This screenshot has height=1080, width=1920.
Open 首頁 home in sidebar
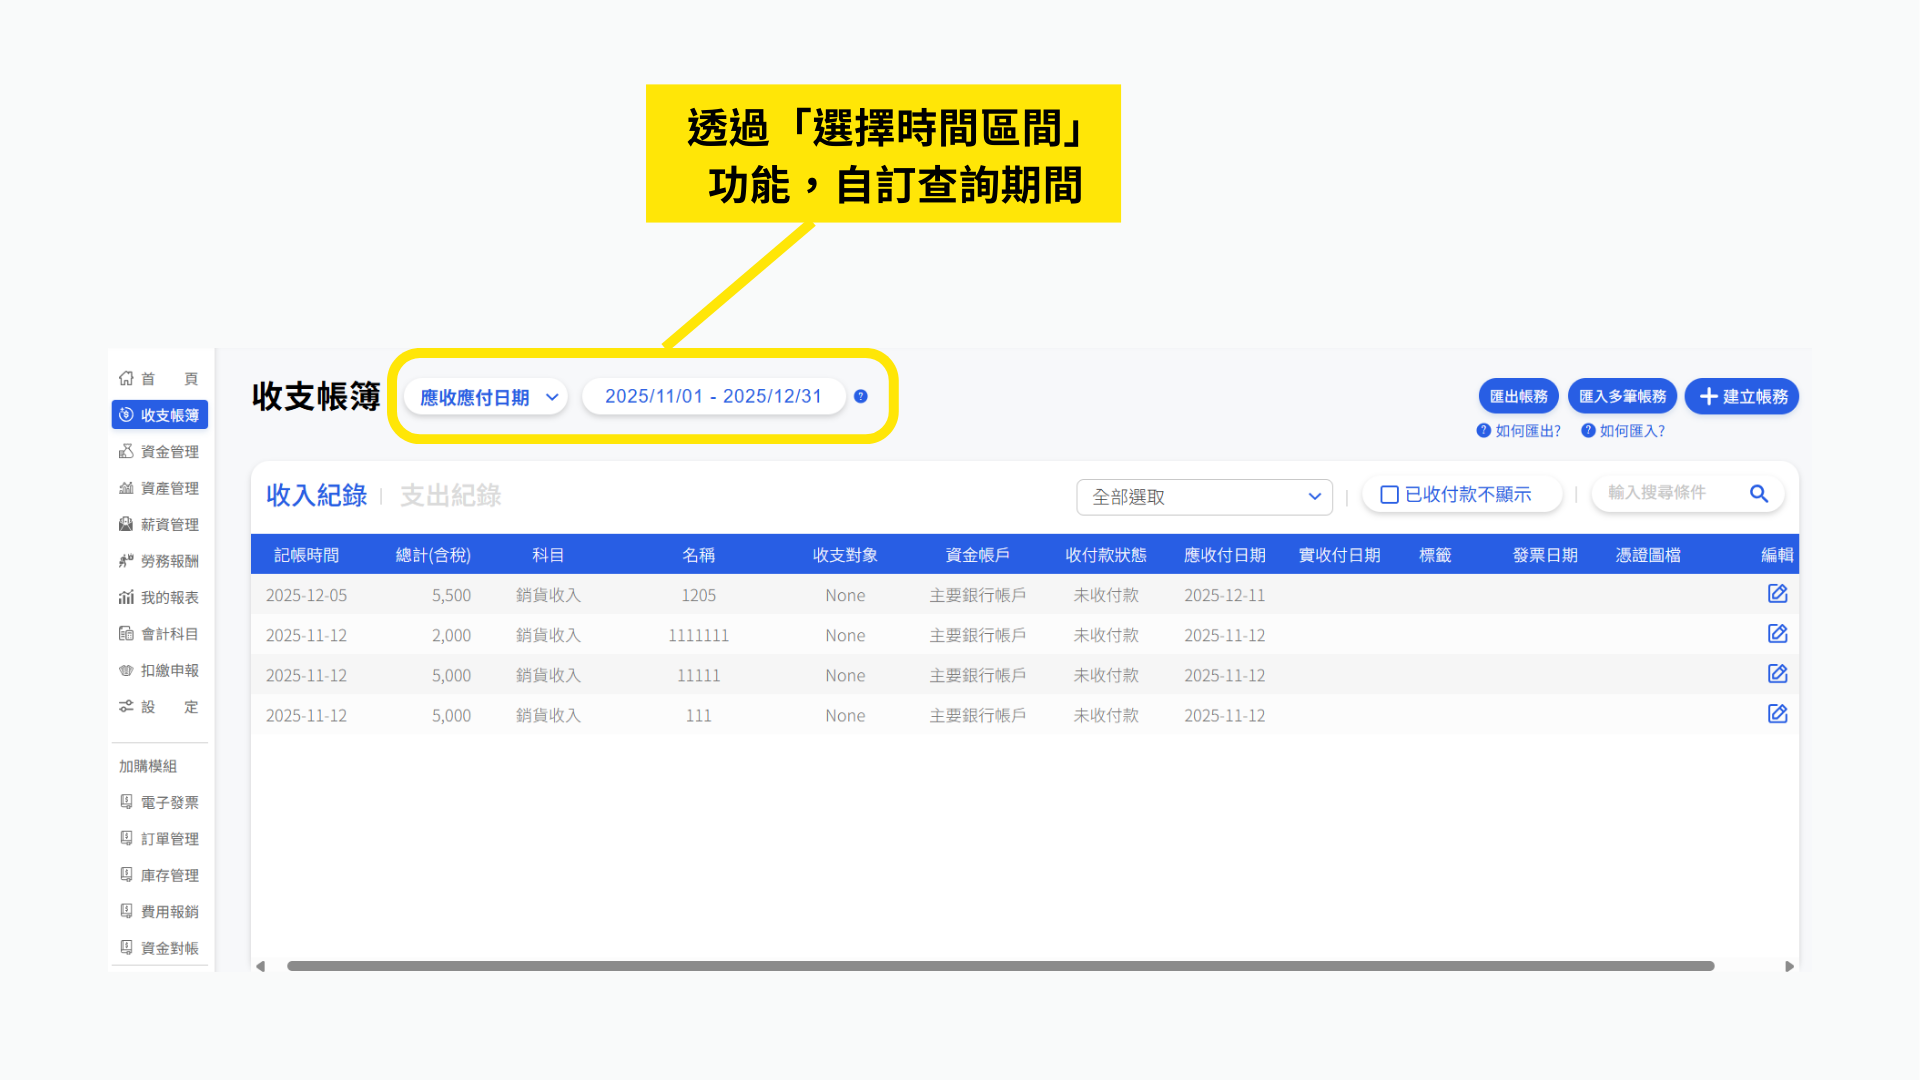point(159,379)
